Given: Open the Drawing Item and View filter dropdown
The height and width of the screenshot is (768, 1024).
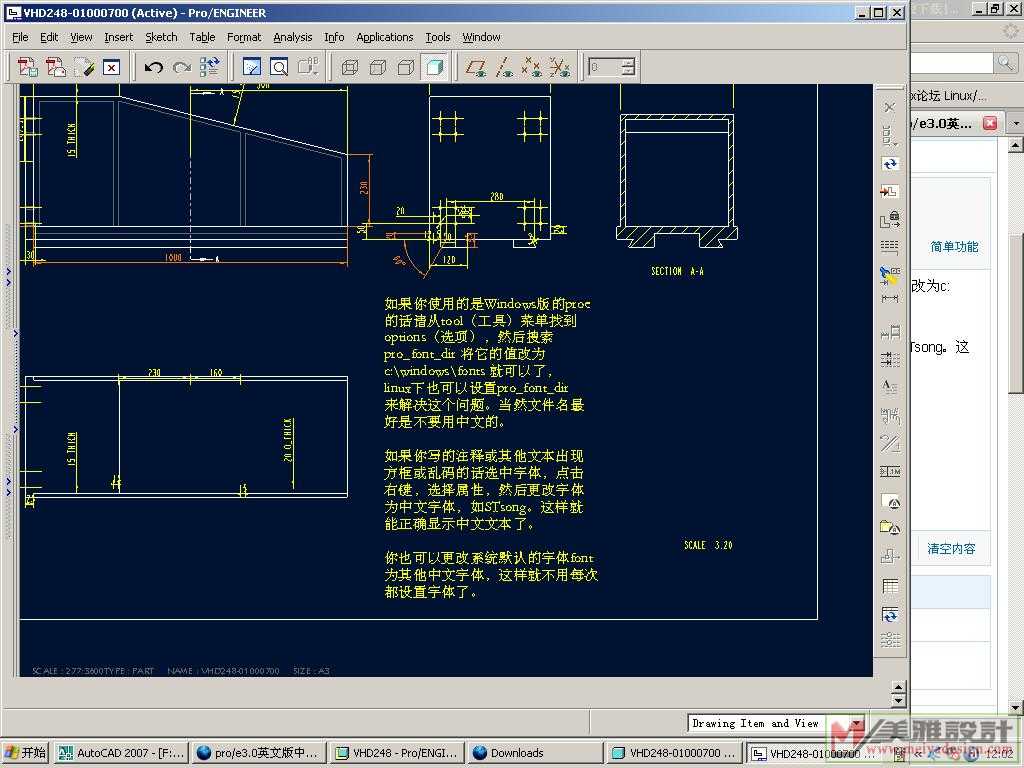Looking at the screenshot, I should point(856,724).
